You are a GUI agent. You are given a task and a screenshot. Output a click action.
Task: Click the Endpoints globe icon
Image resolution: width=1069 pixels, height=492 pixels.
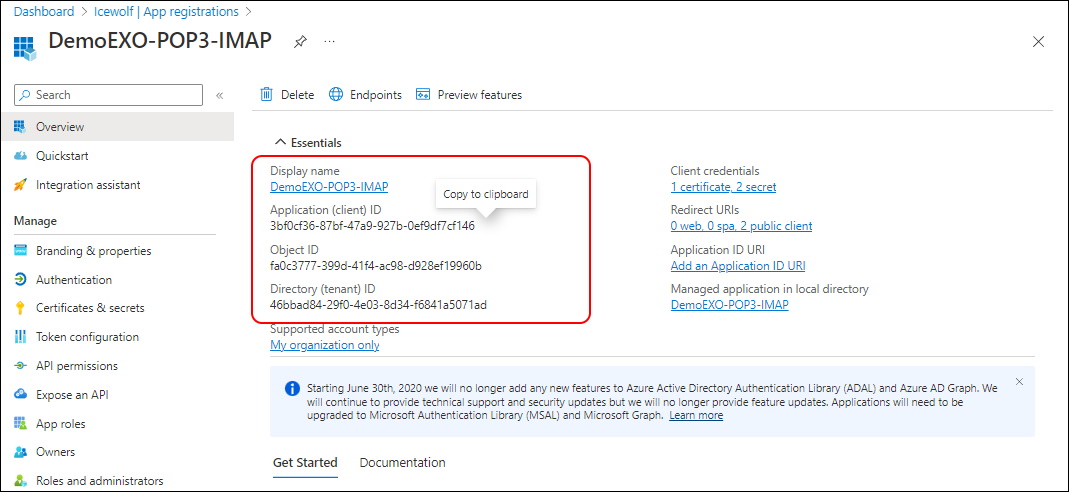click(x=335, y=95)
